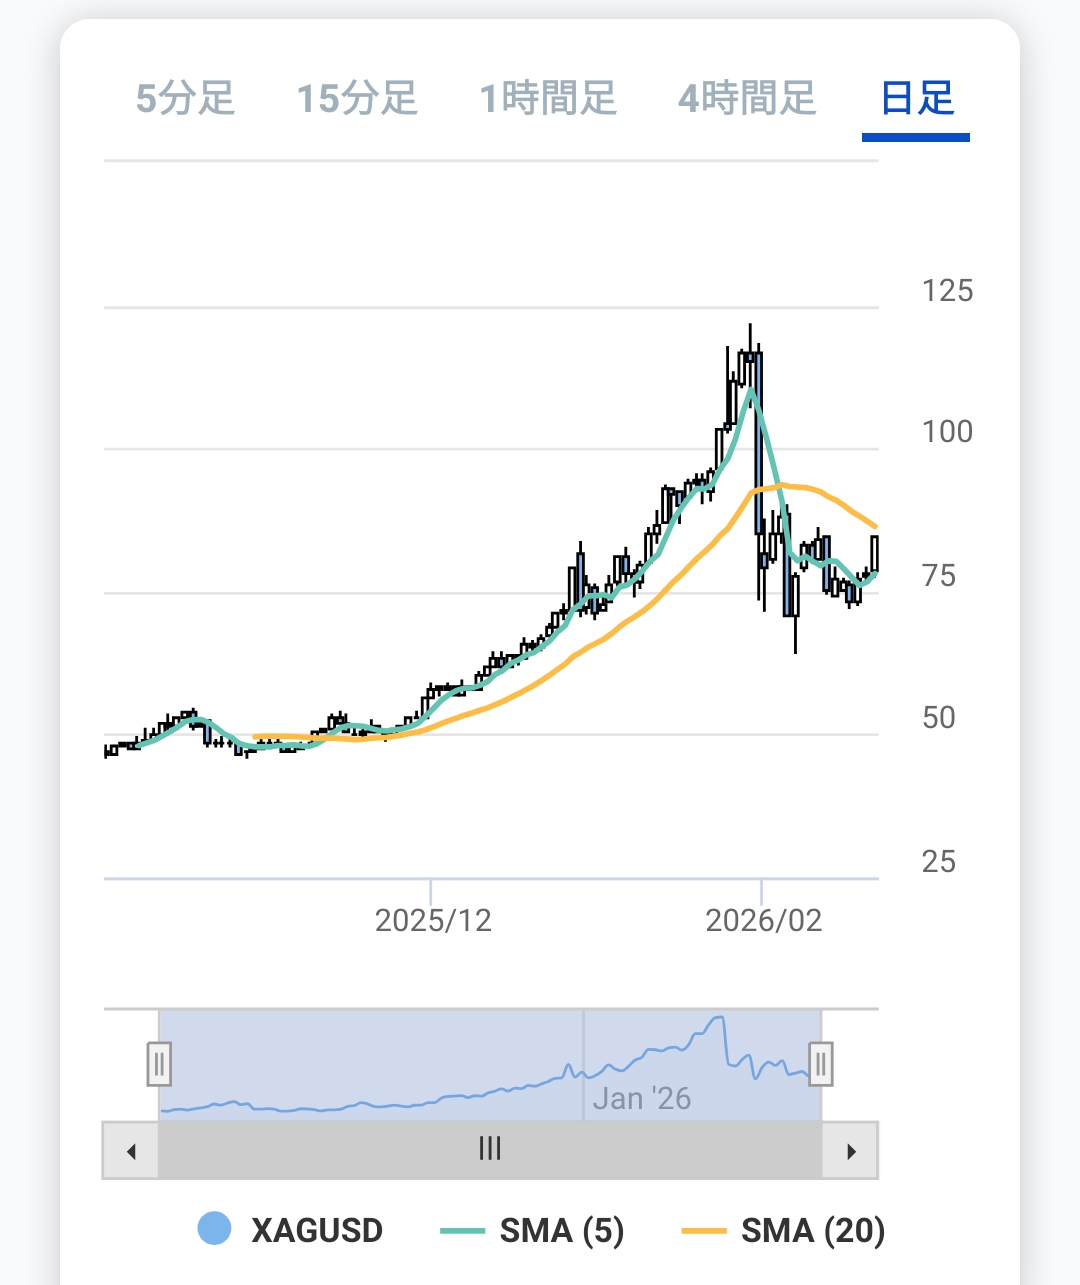Select the 15分足 timeframe tab

coord(357,99)
